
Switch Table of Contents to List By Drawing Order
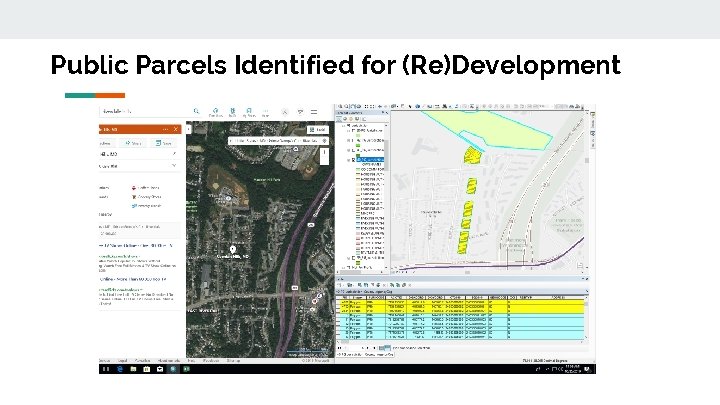[x=340, y=118]
